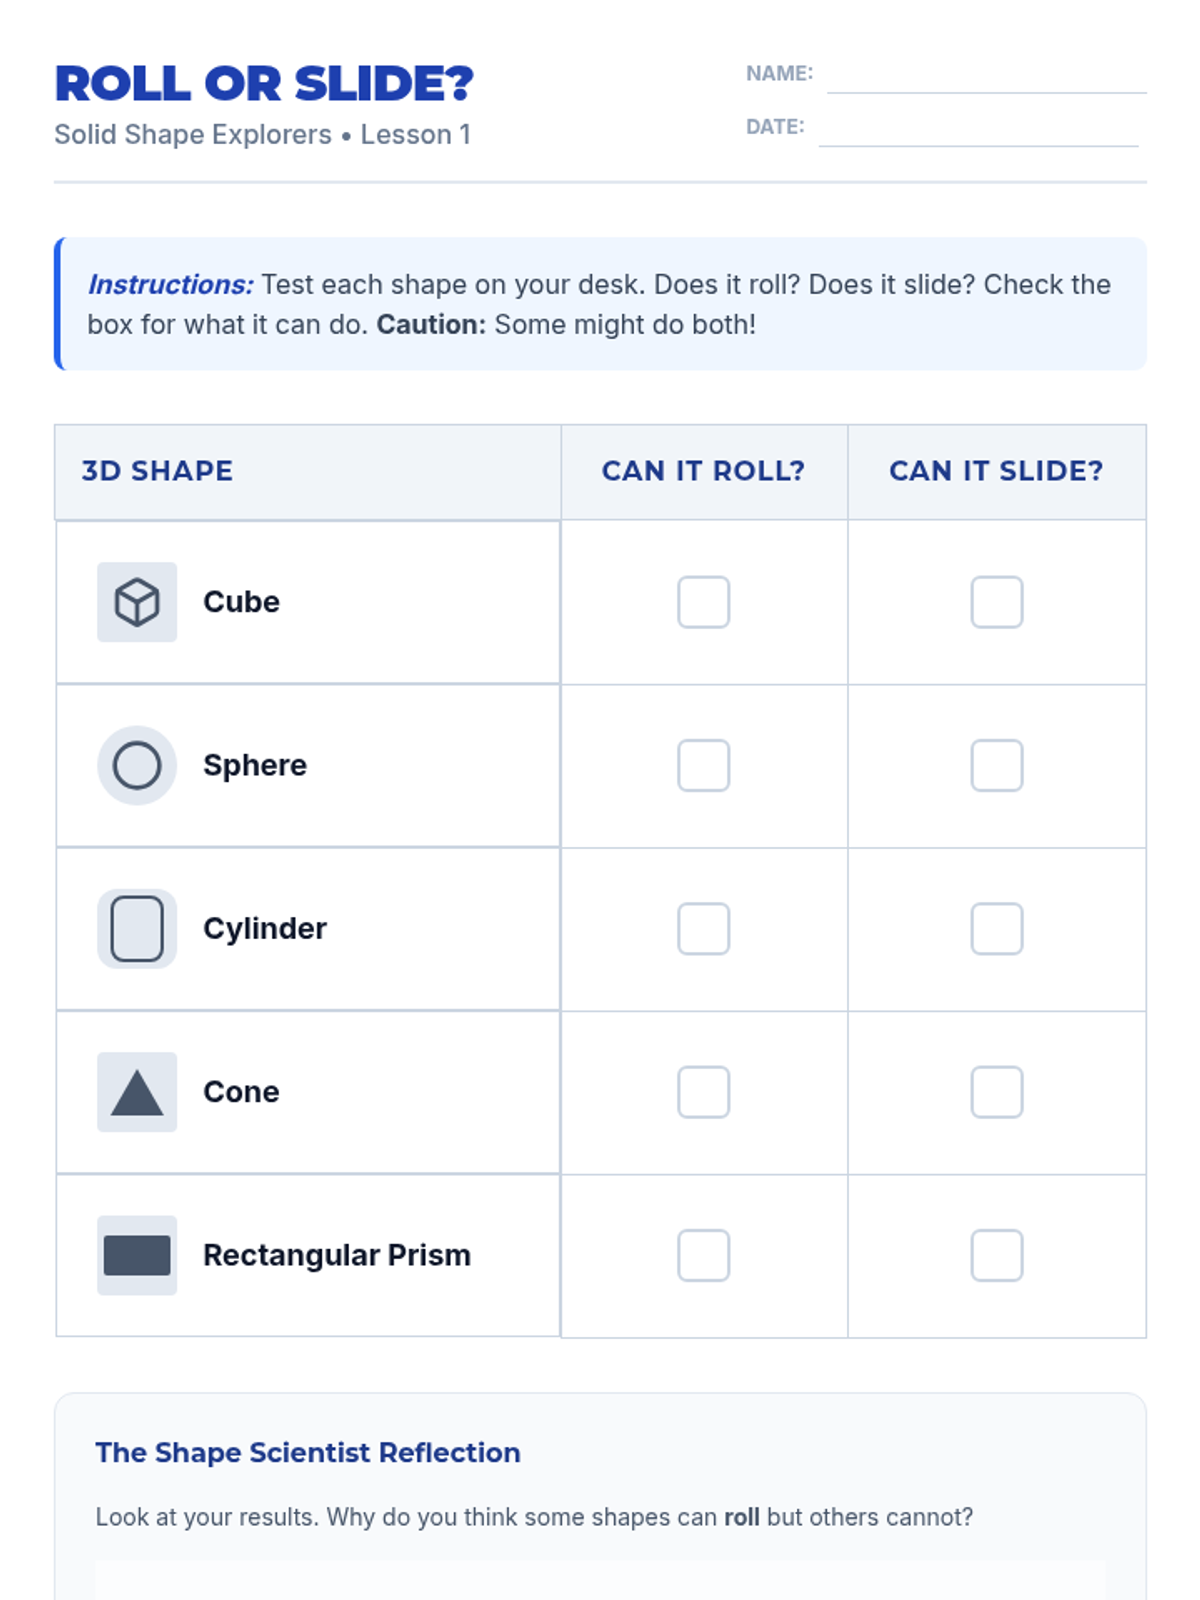The width and height of the screenshot is (1200, 1600).
Task: Click the Sphere circle icon
Action: point(137,765)
